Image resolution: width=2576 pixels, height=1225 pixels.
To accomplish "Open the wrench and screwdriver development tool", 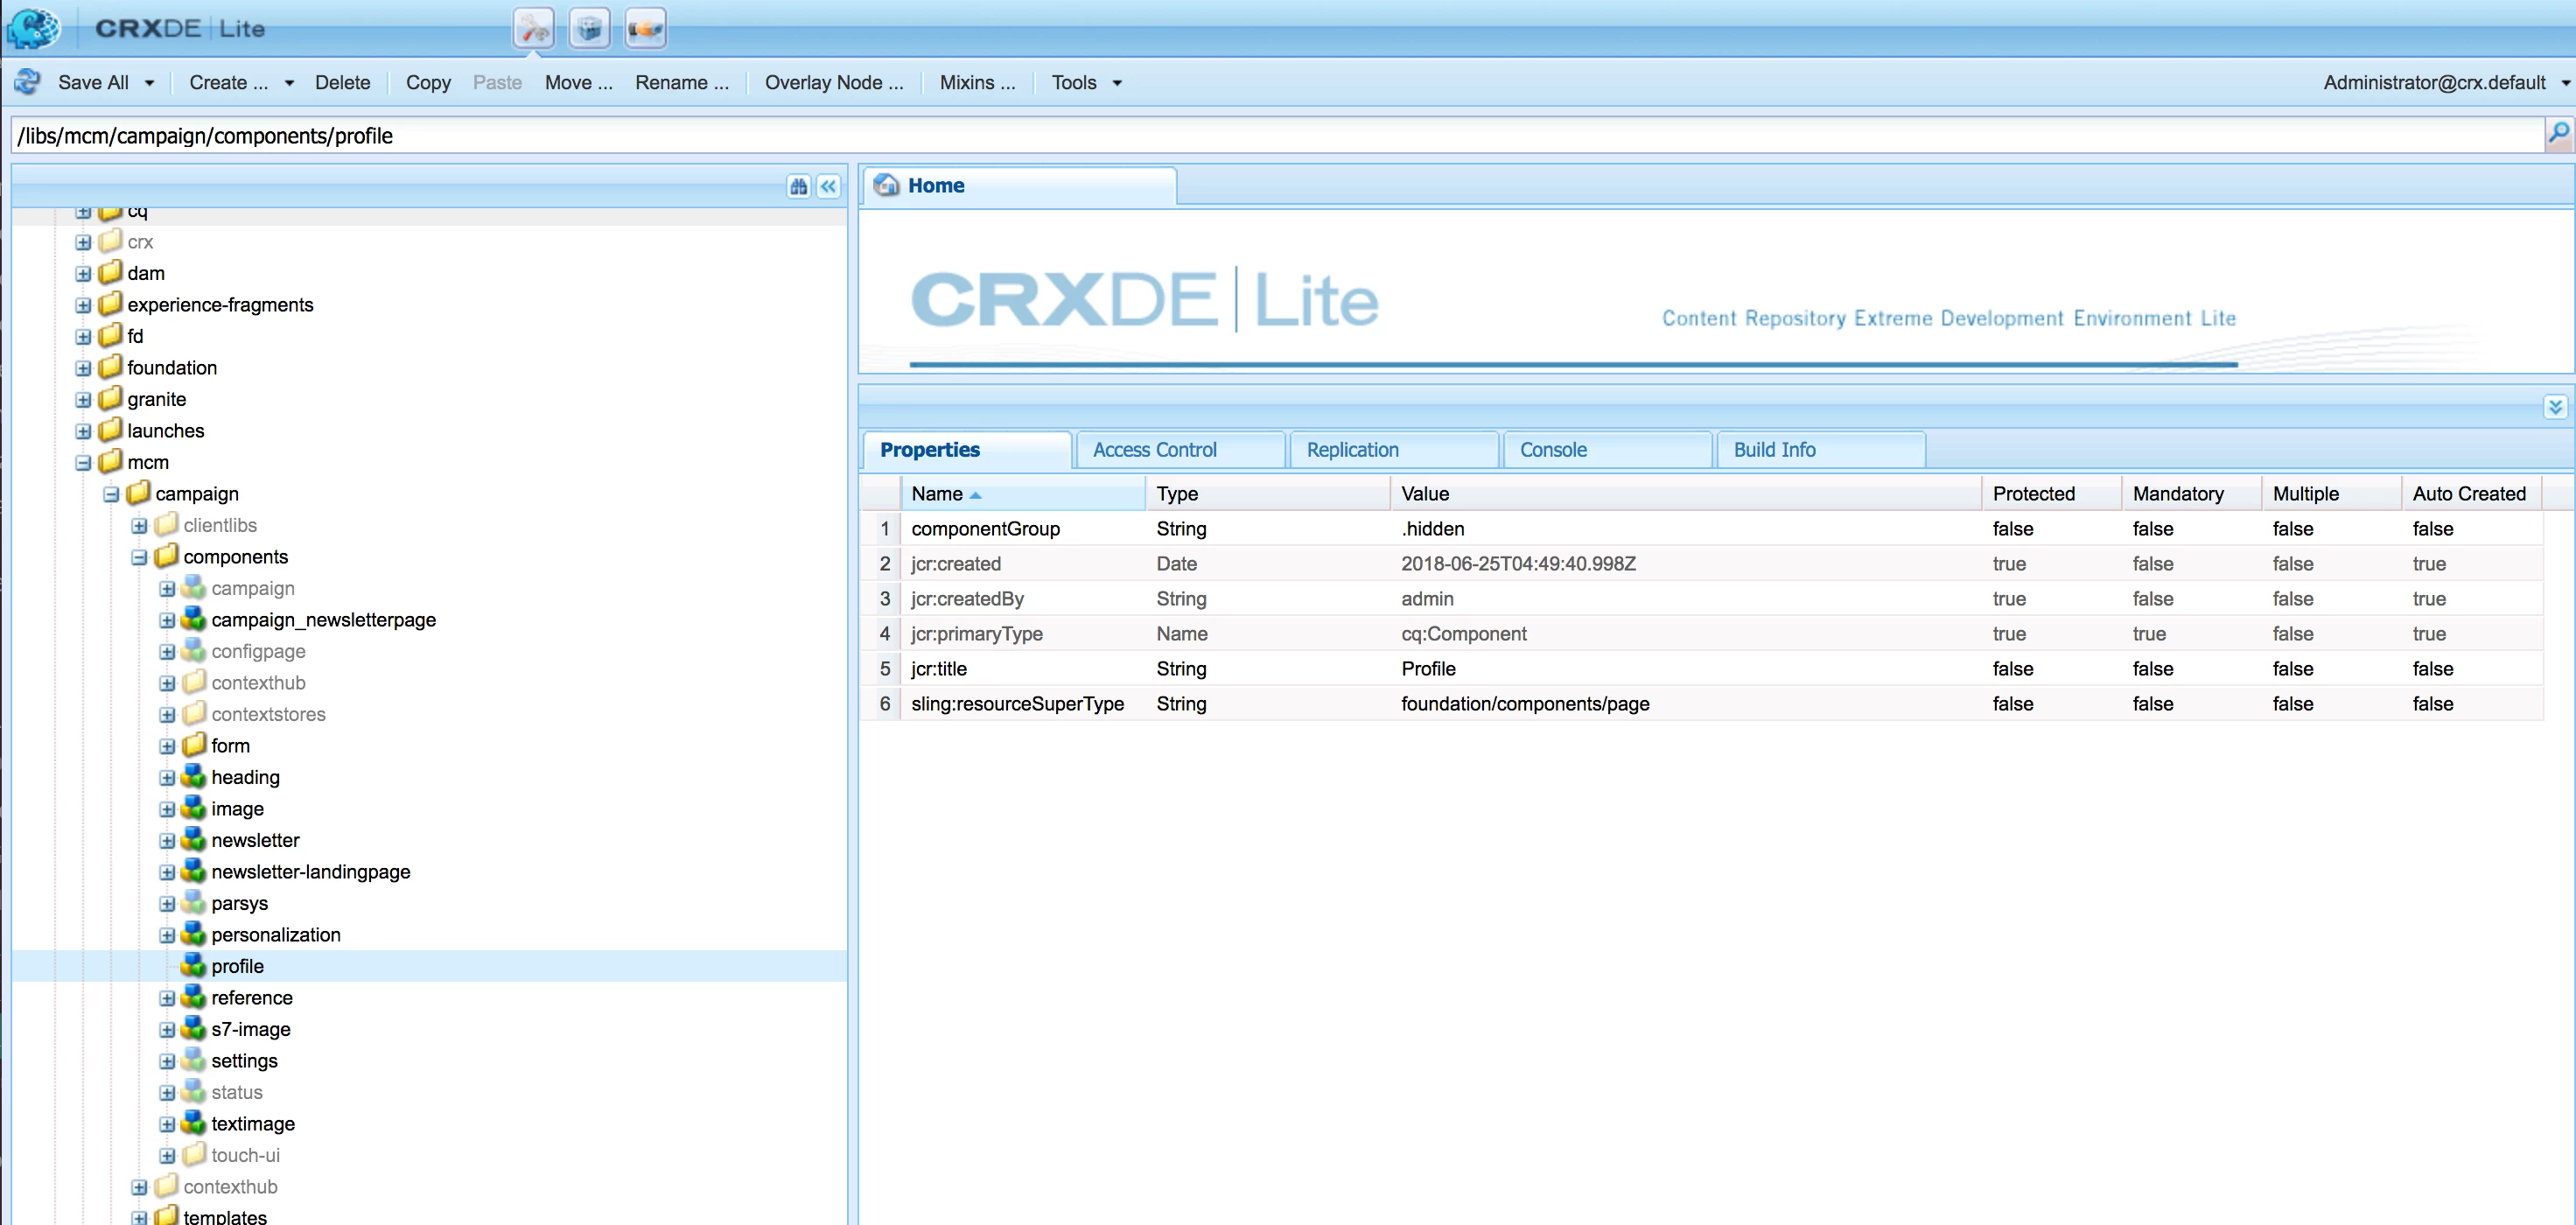I will coord(534,29).
